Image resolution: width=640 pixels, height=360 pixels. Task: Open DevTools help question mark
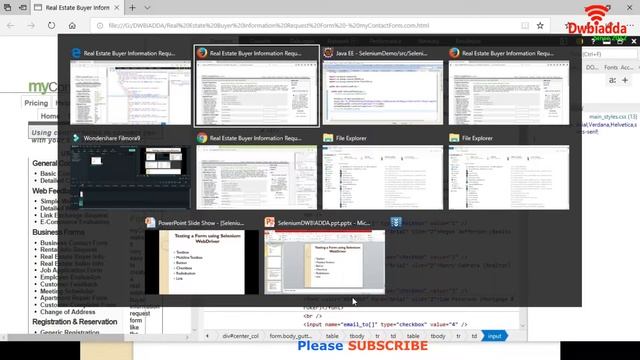pyautogui.click(x=593, y=41)
